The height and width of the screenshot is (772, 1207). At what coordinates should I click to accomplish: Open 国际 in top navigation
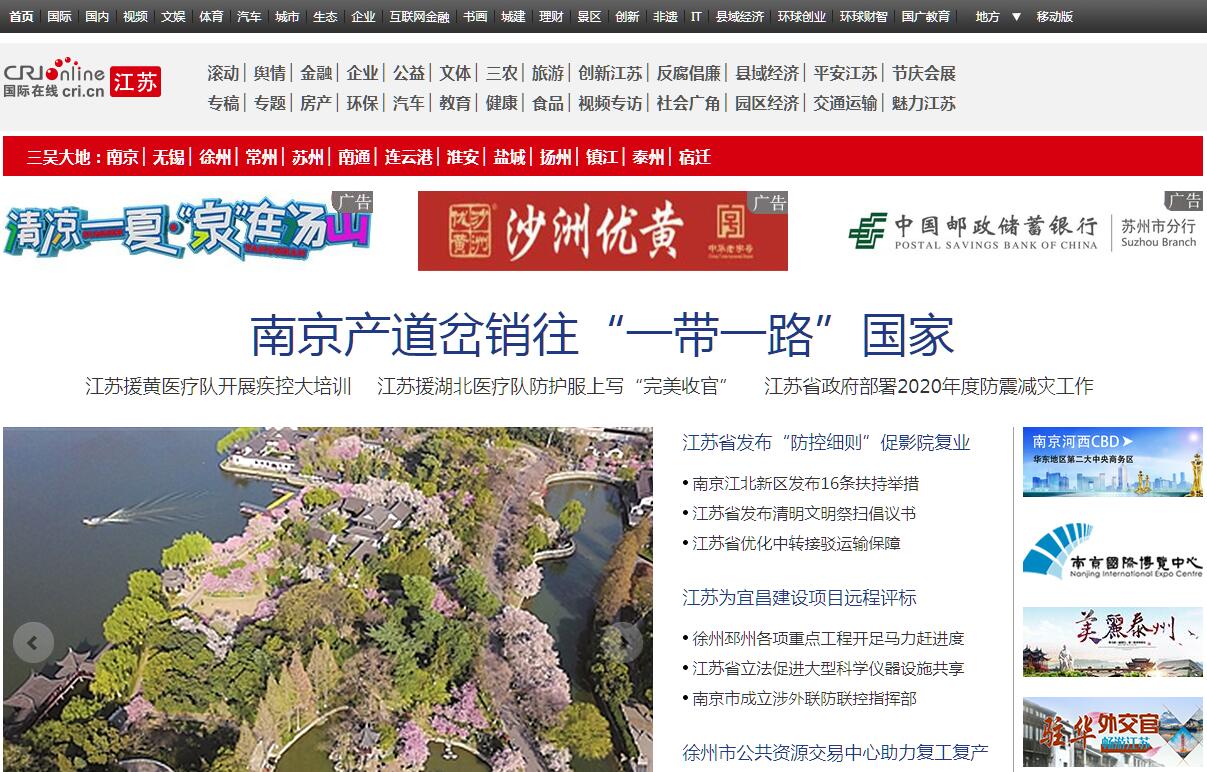59,17
